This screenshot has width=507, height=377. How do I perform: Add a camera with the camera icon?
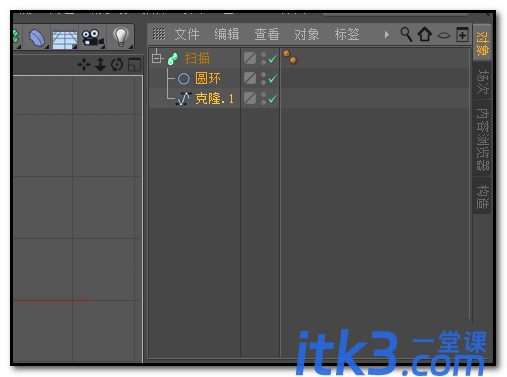(93, 38)
